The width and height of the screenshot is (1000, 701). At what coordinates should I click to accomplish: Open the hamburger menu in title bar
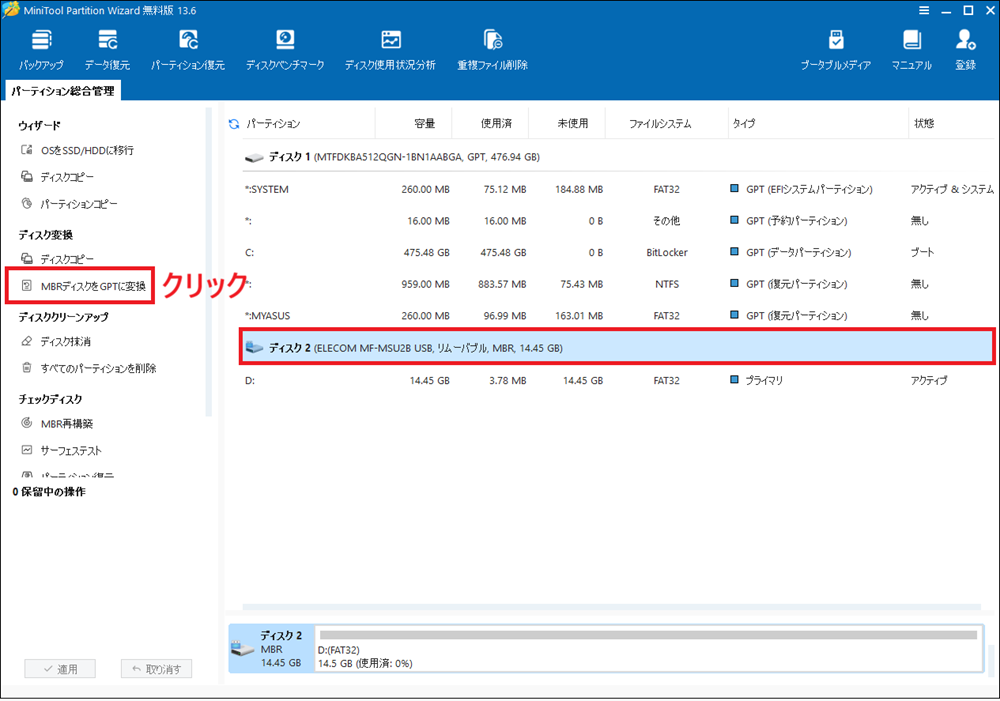(x=923, y=10)
